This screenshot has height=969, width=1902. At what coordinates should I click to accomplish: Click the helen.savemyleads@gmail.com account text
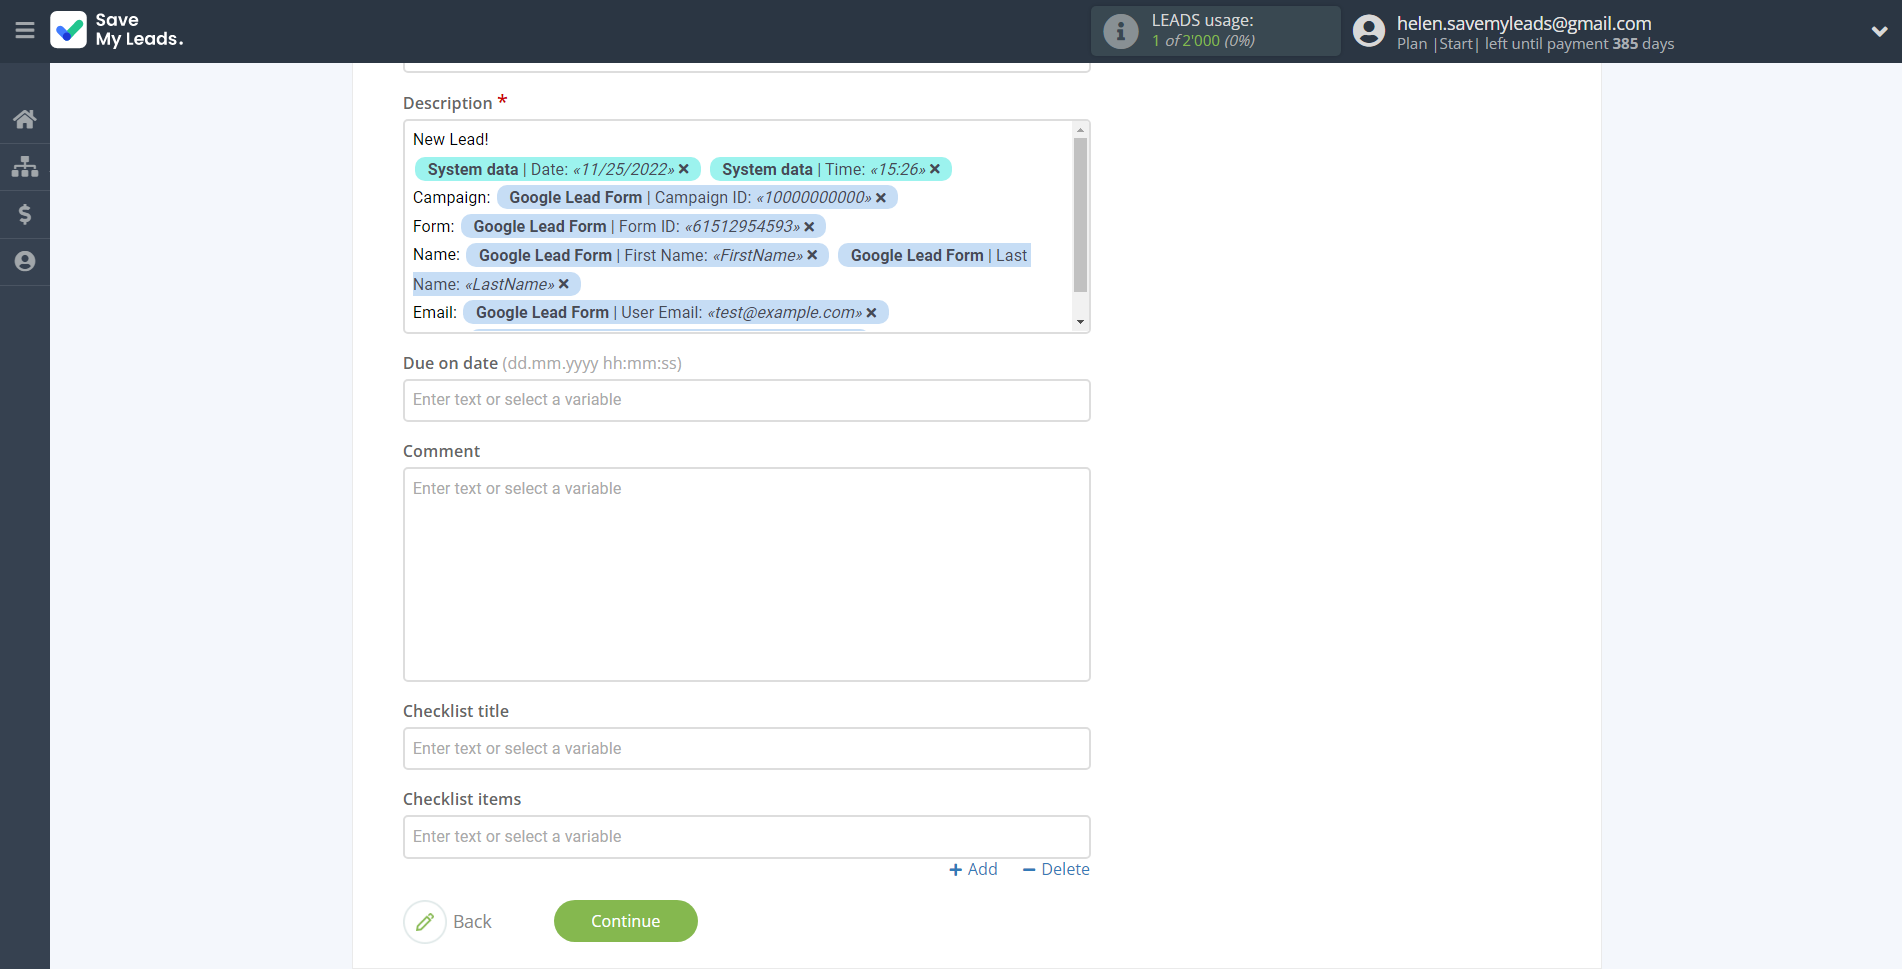1524,23
